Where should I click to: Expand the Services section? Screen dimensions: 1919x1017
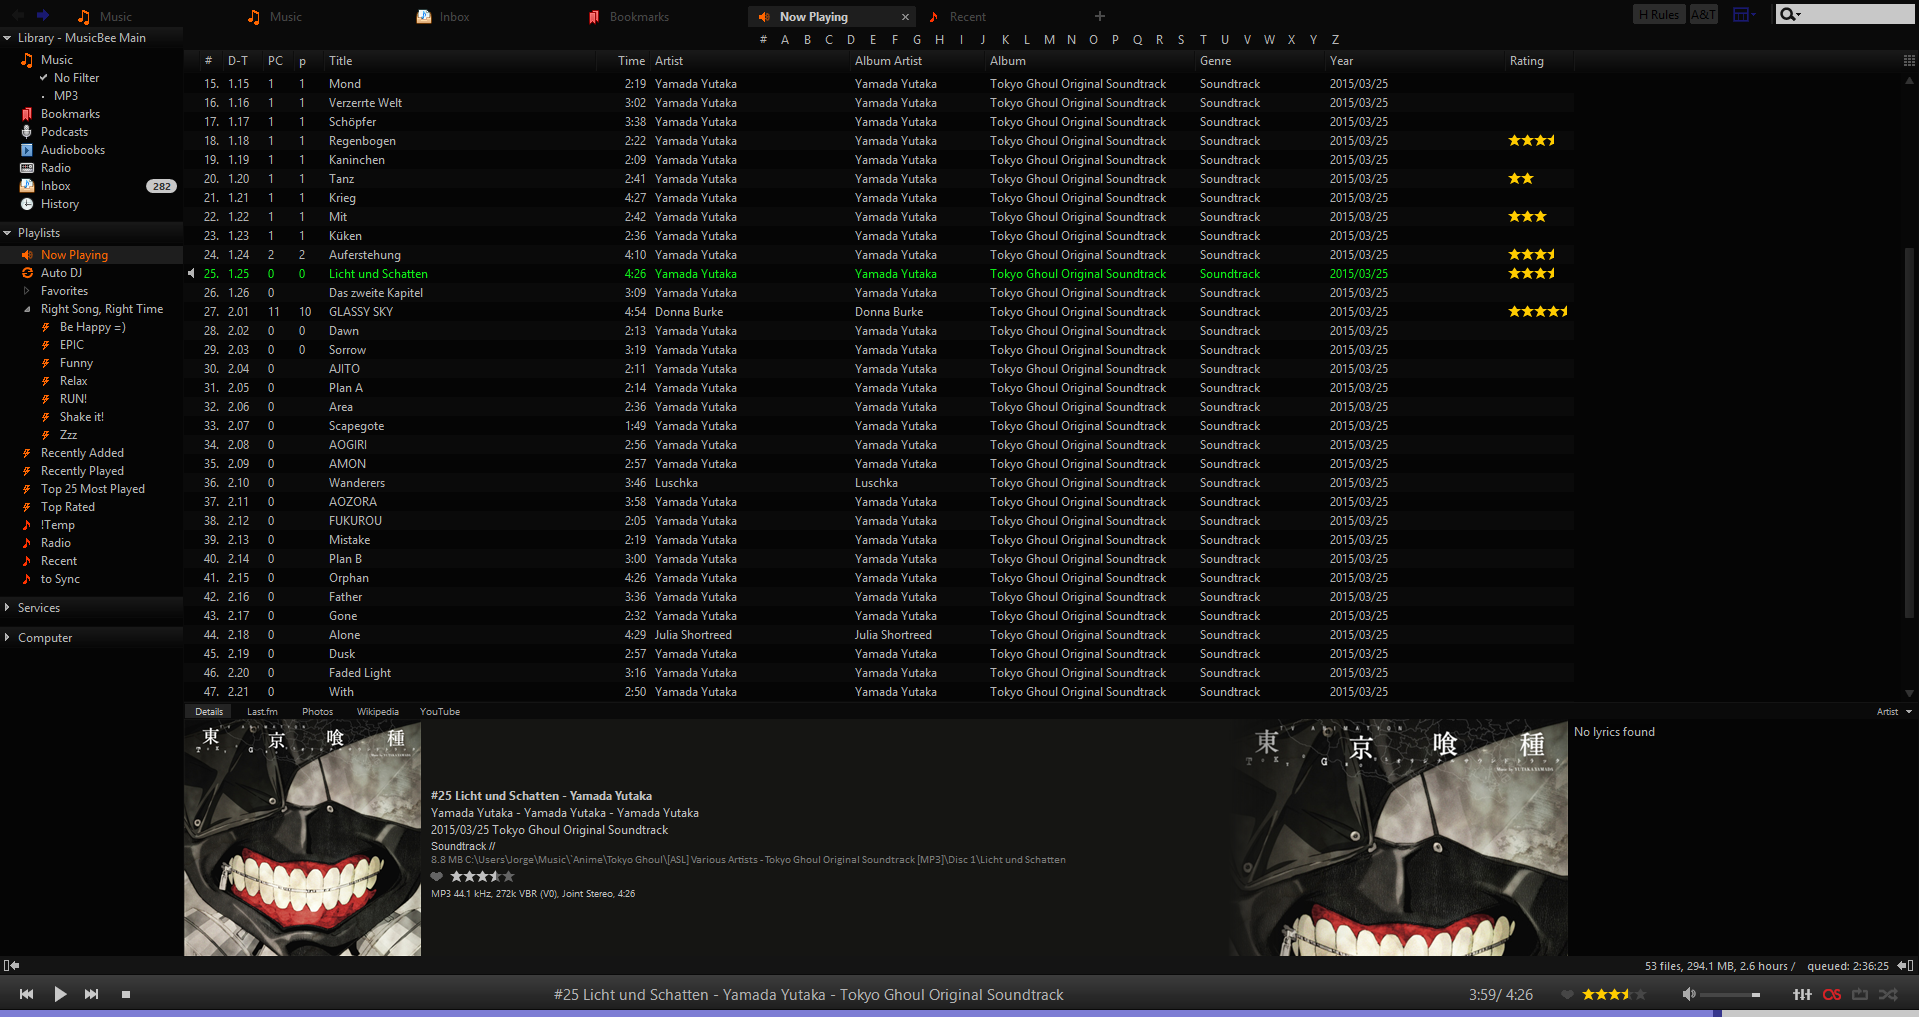pyautogui.click(x=7, y=608)
